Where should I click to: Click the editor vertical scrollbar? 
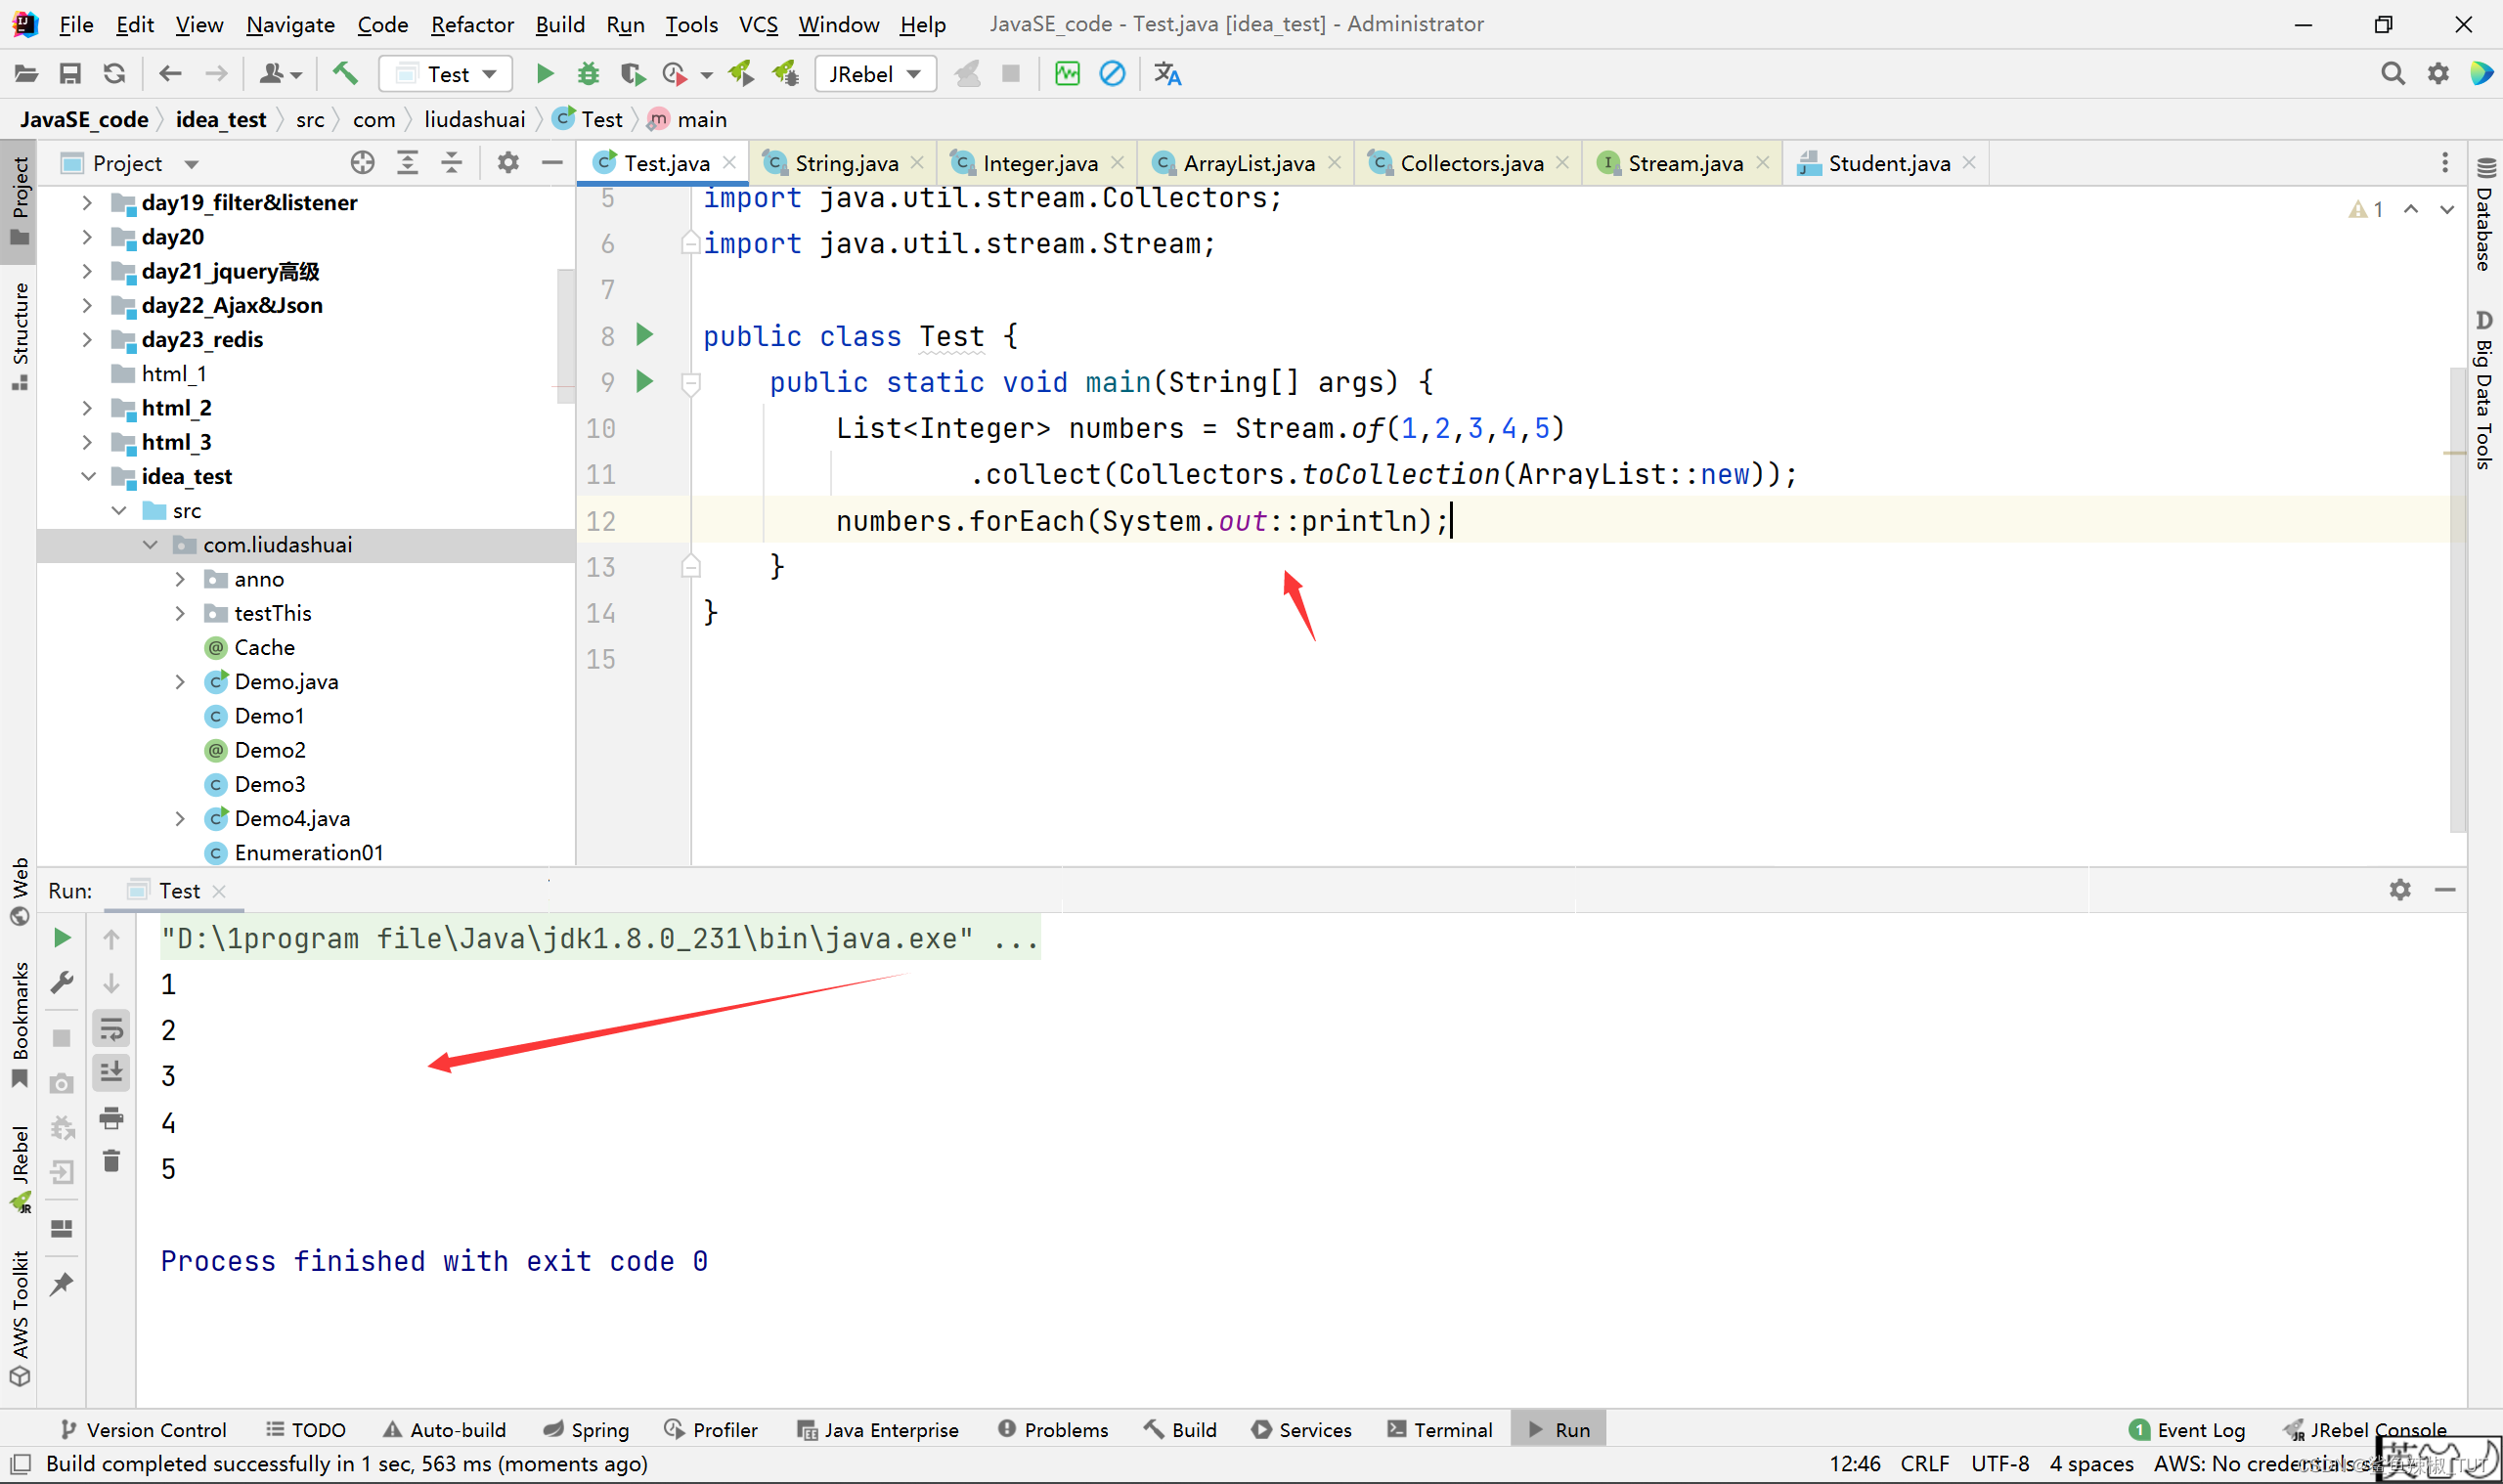(x=2457, y=600)
